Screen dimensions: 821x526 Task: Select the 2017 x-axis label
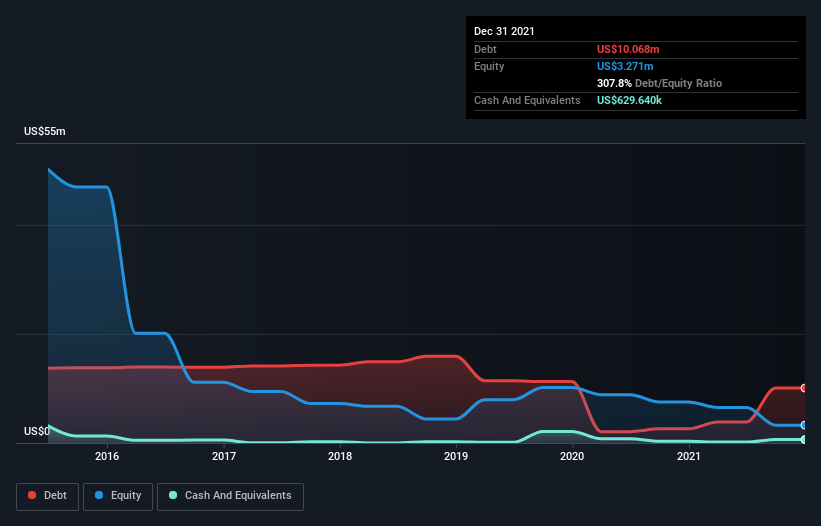(224, 456)
